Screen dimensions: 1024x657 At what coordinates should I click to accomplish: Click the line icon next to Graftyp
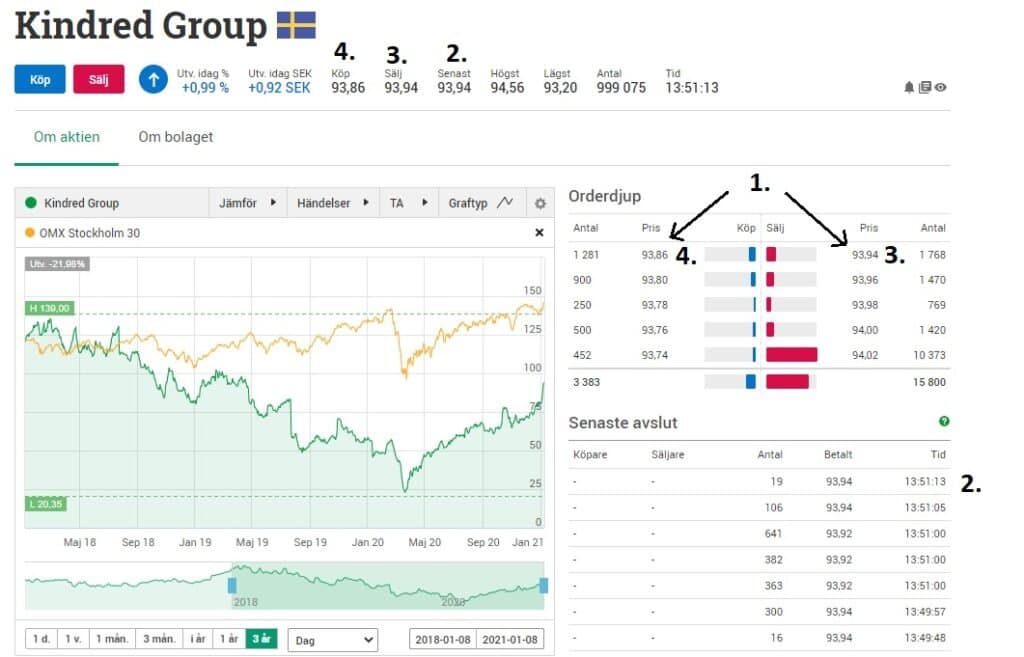[507, 203]
